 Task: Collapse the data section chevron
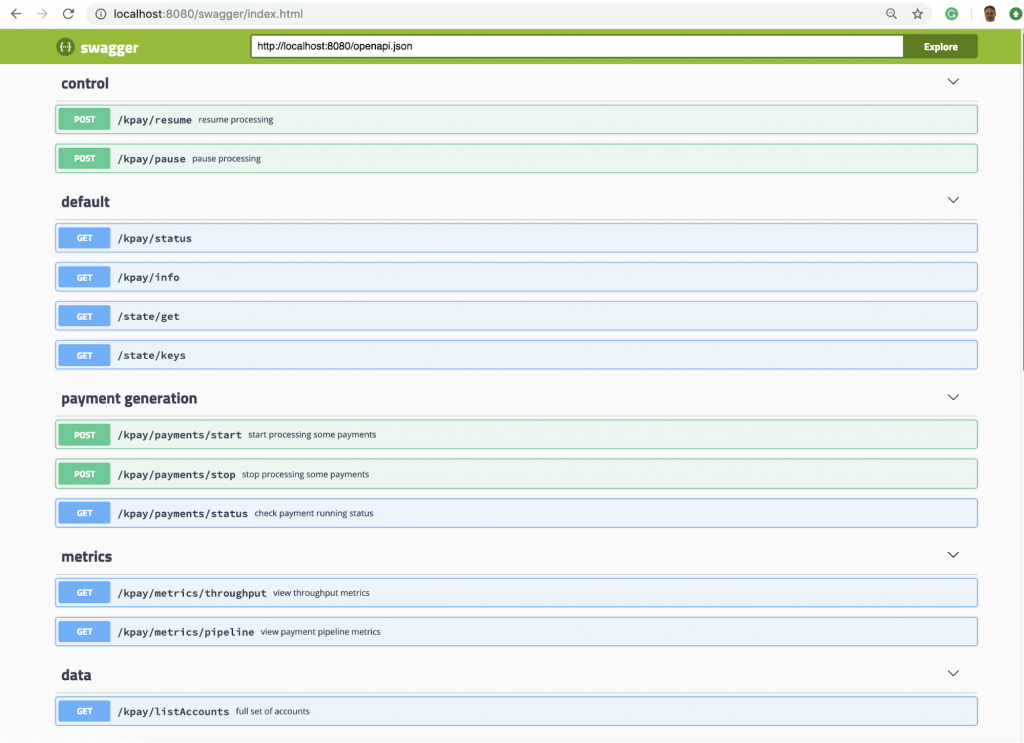coord(953,673)
